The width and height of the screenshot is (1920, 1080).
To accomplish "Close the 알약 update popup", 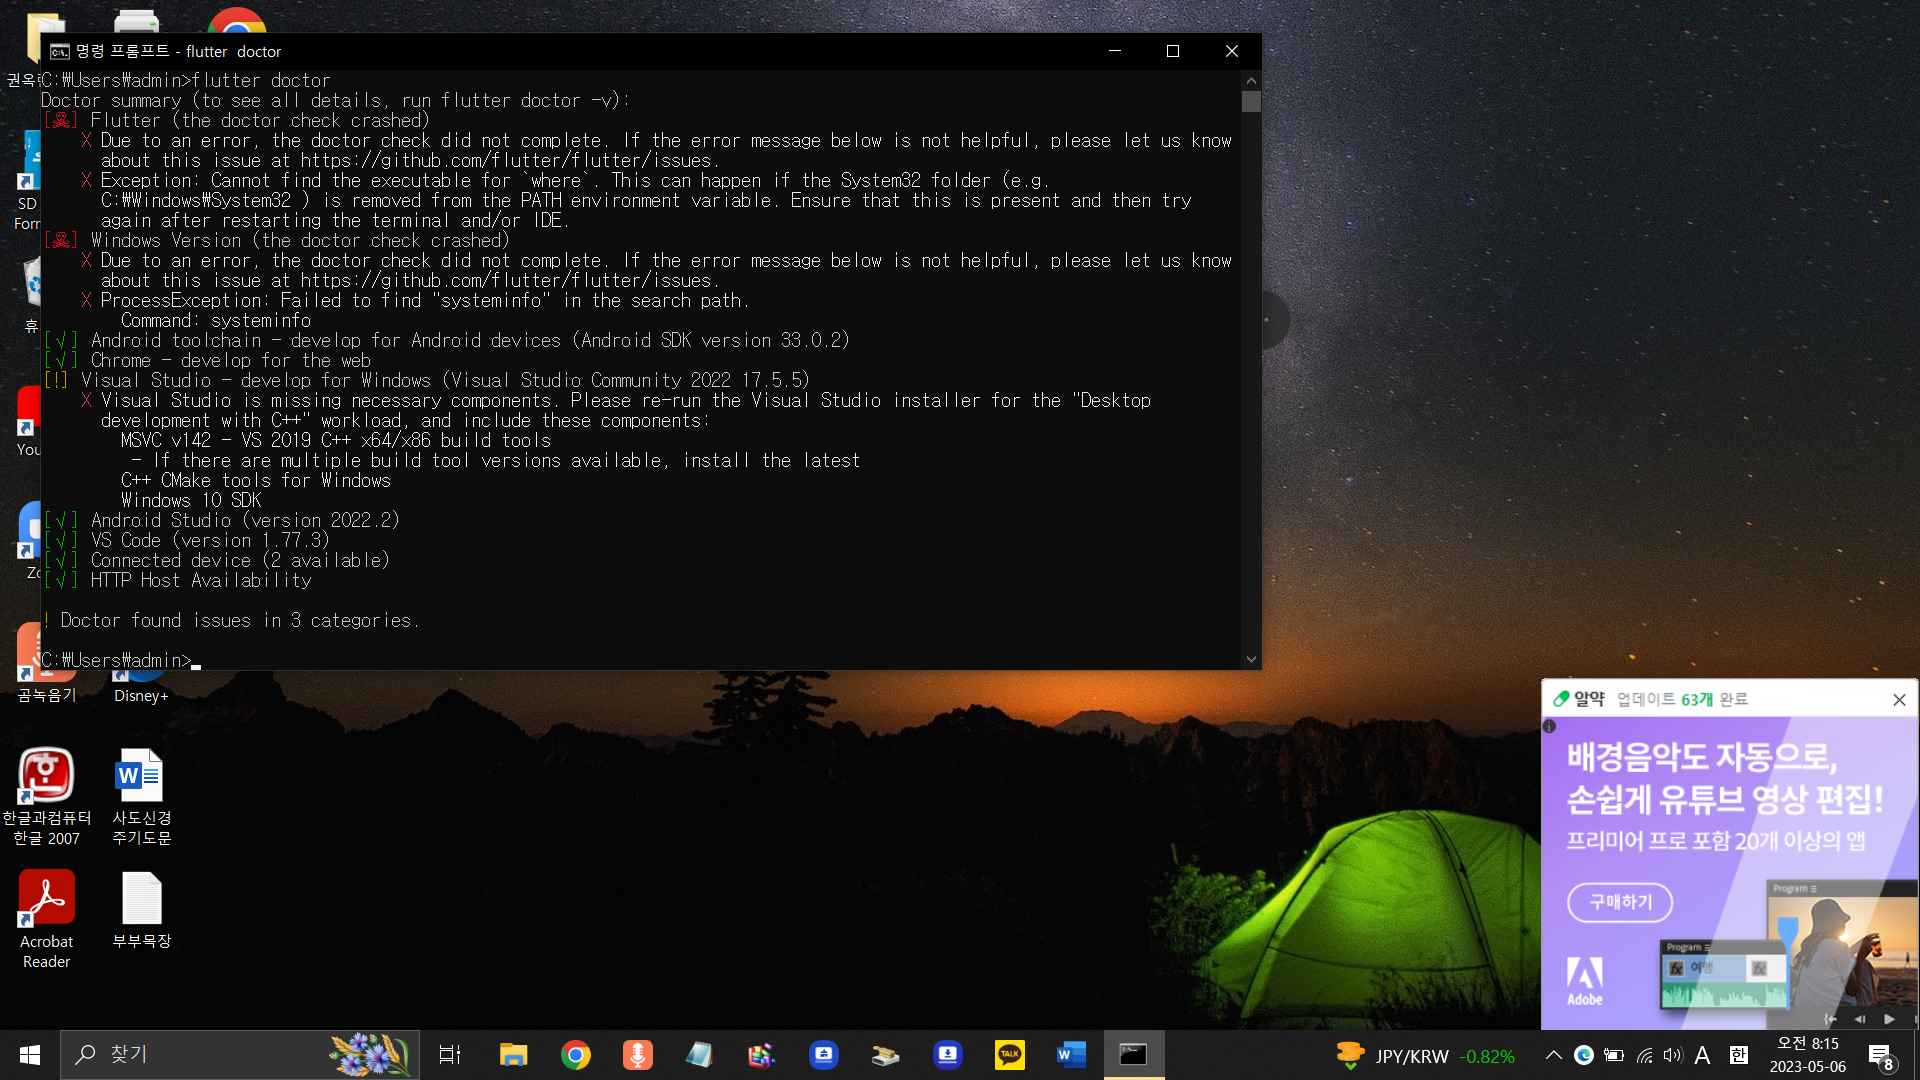I will 1899,700.
